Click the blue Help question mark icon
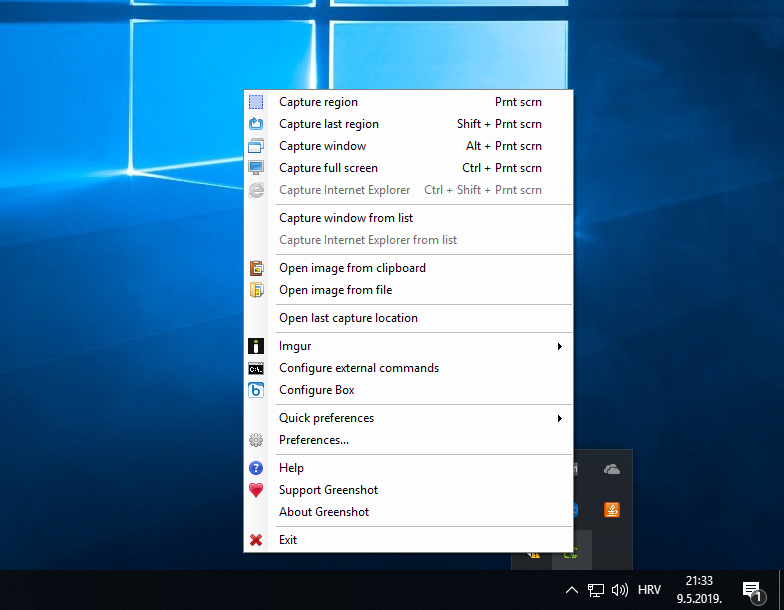The image size is (784, 610). [x=256, y=468]
